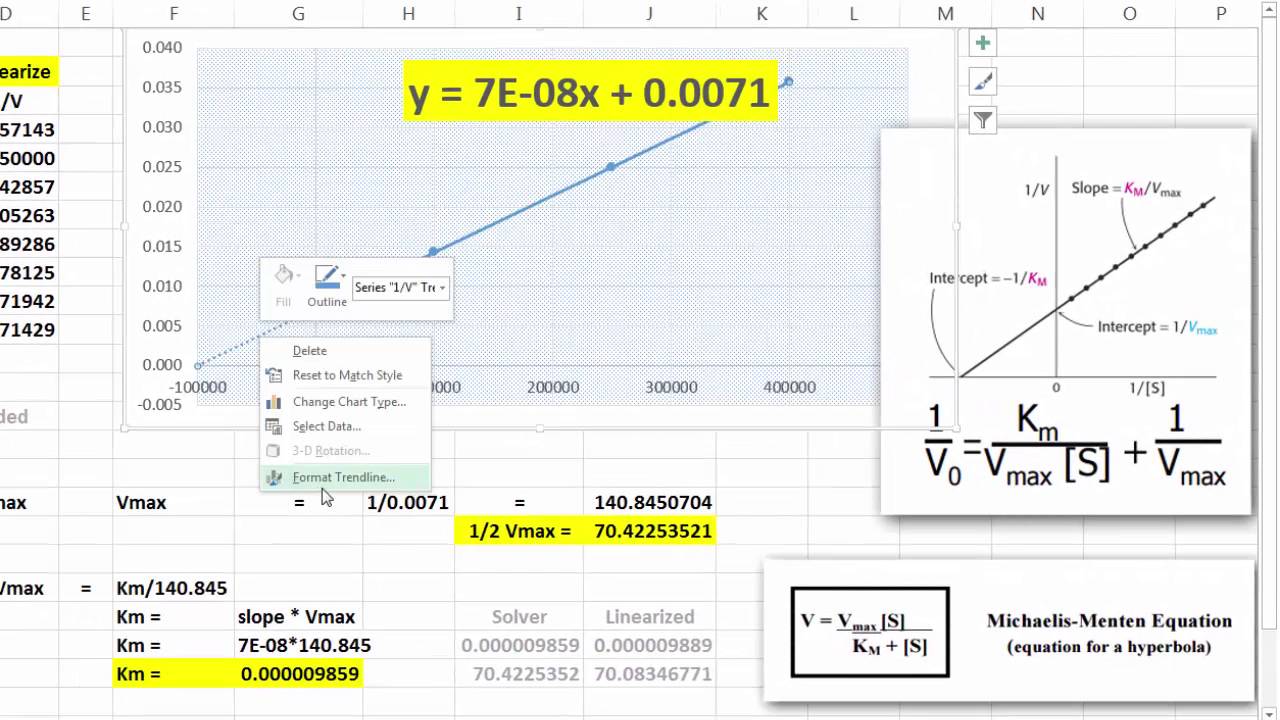
Task: Click the yellow Km result cell 0.000009859
Action: [299, 674]
